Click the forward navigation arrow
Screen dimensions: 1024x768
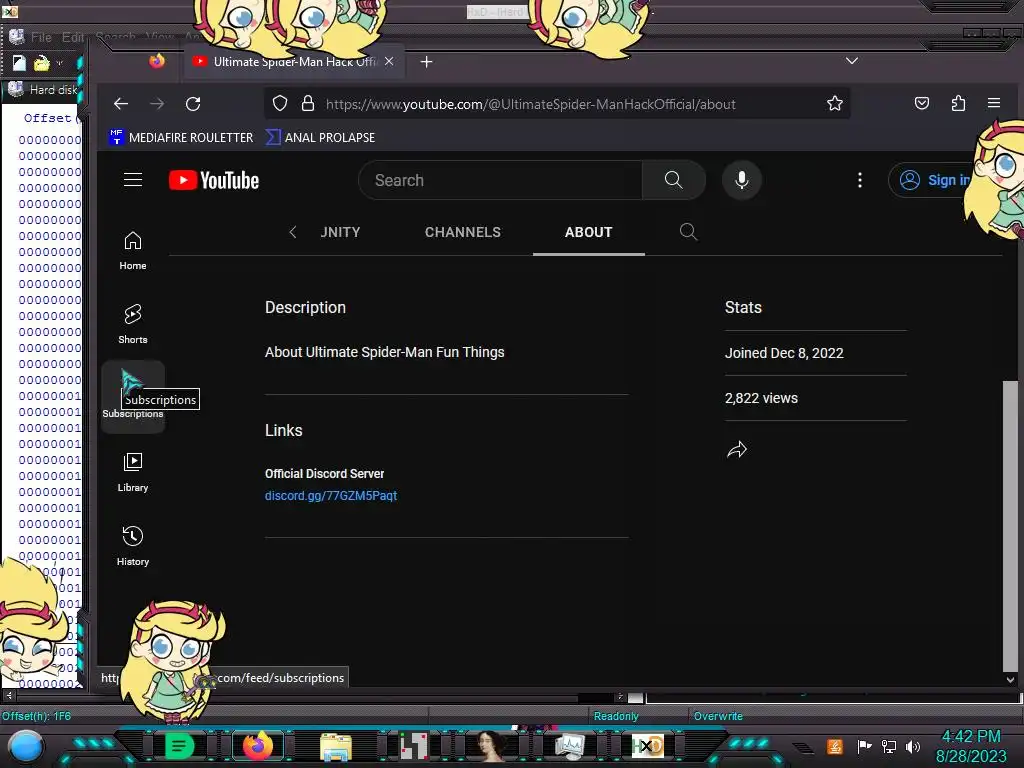pos(157,104)
